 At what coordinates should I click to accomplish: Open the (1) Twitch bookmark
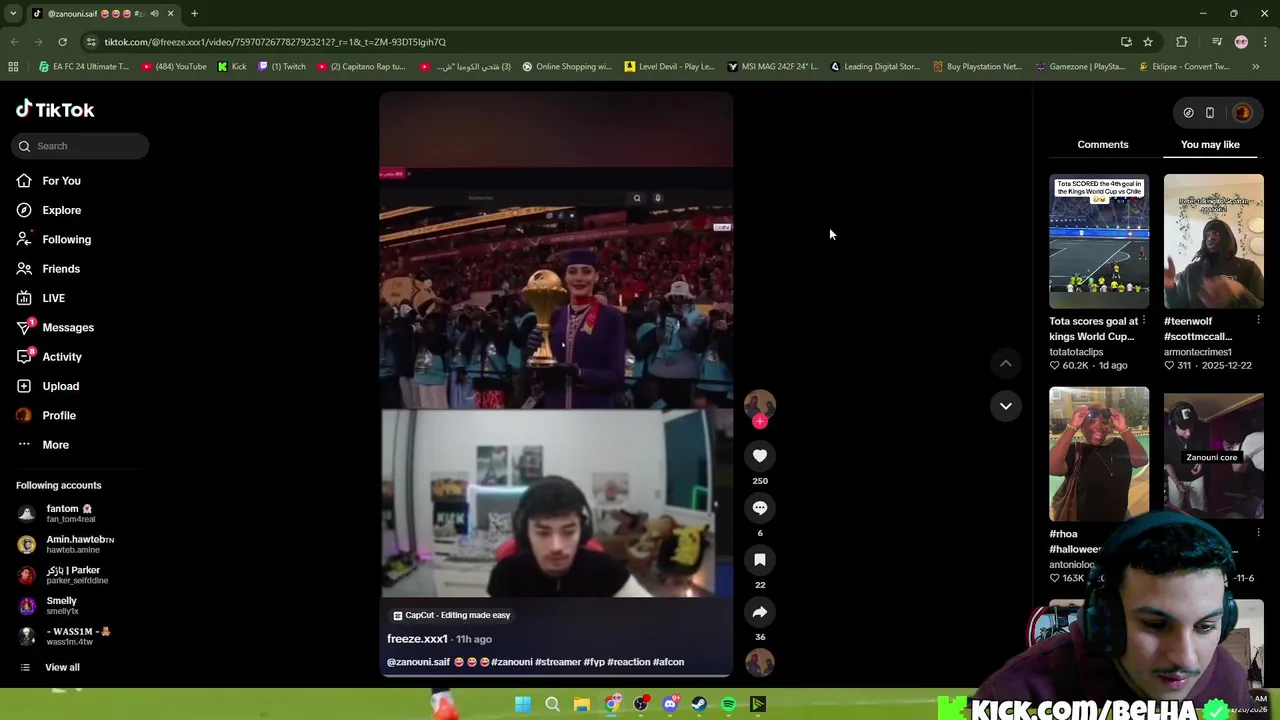[282, 67]
